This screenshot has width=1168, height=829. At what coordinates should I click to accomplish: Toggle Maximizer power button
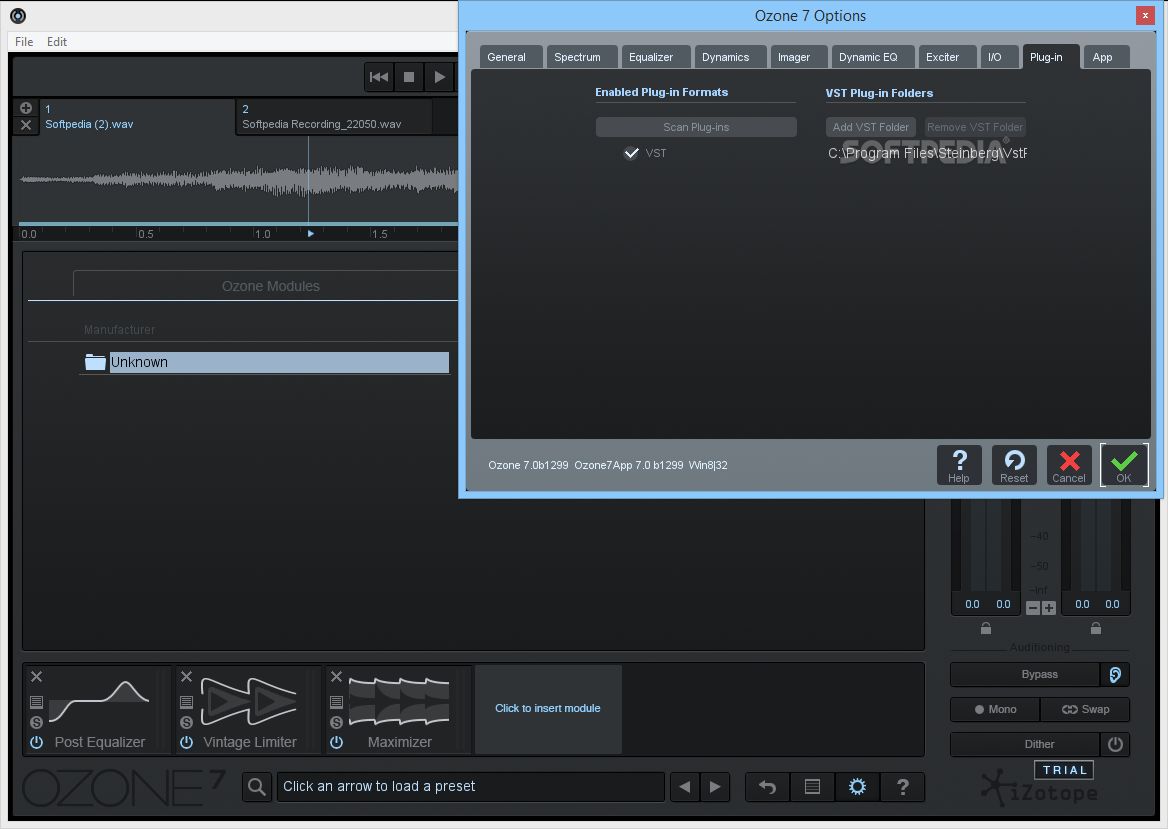(x=337, y=742)
